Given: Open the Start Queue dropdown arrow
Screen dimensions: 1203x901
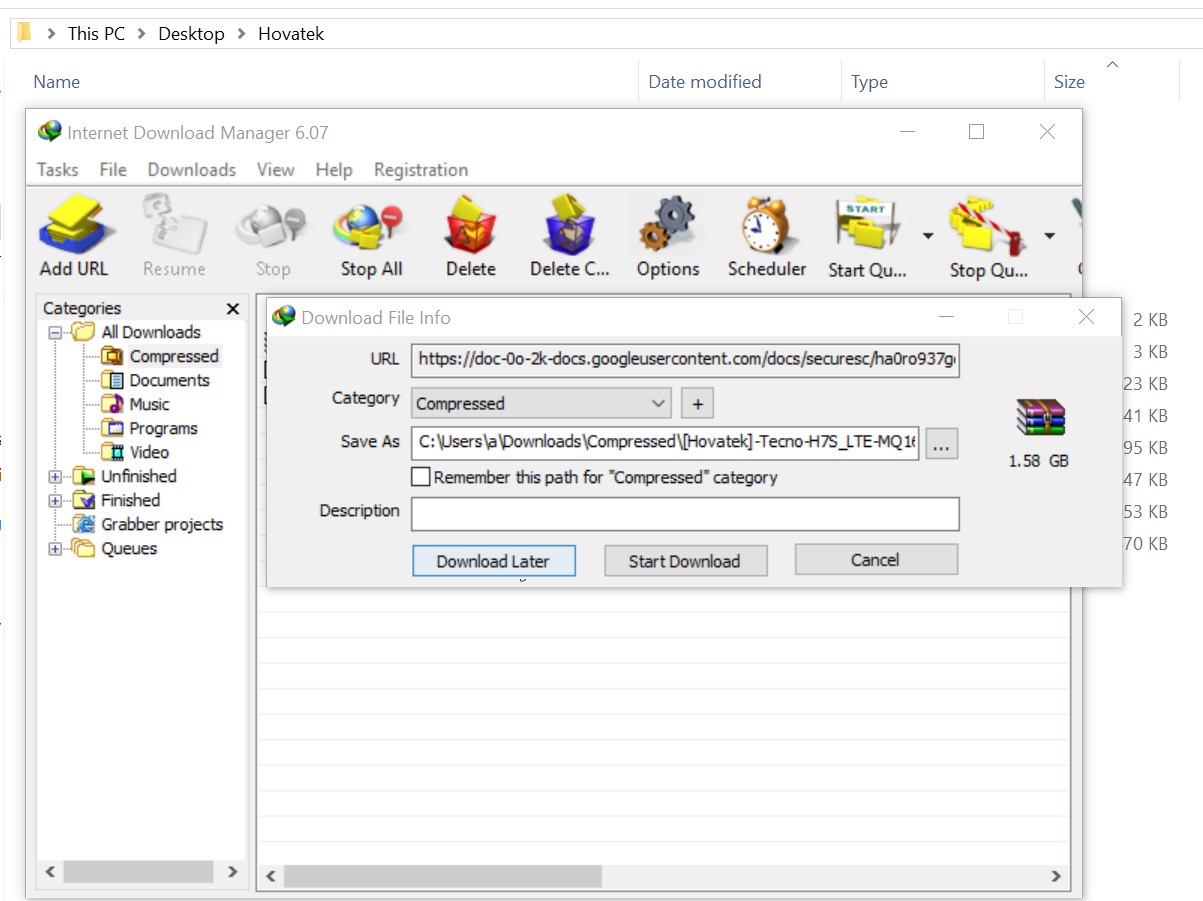Looking at the screenshot, I should pyautogui.click(x=927, y=236).
